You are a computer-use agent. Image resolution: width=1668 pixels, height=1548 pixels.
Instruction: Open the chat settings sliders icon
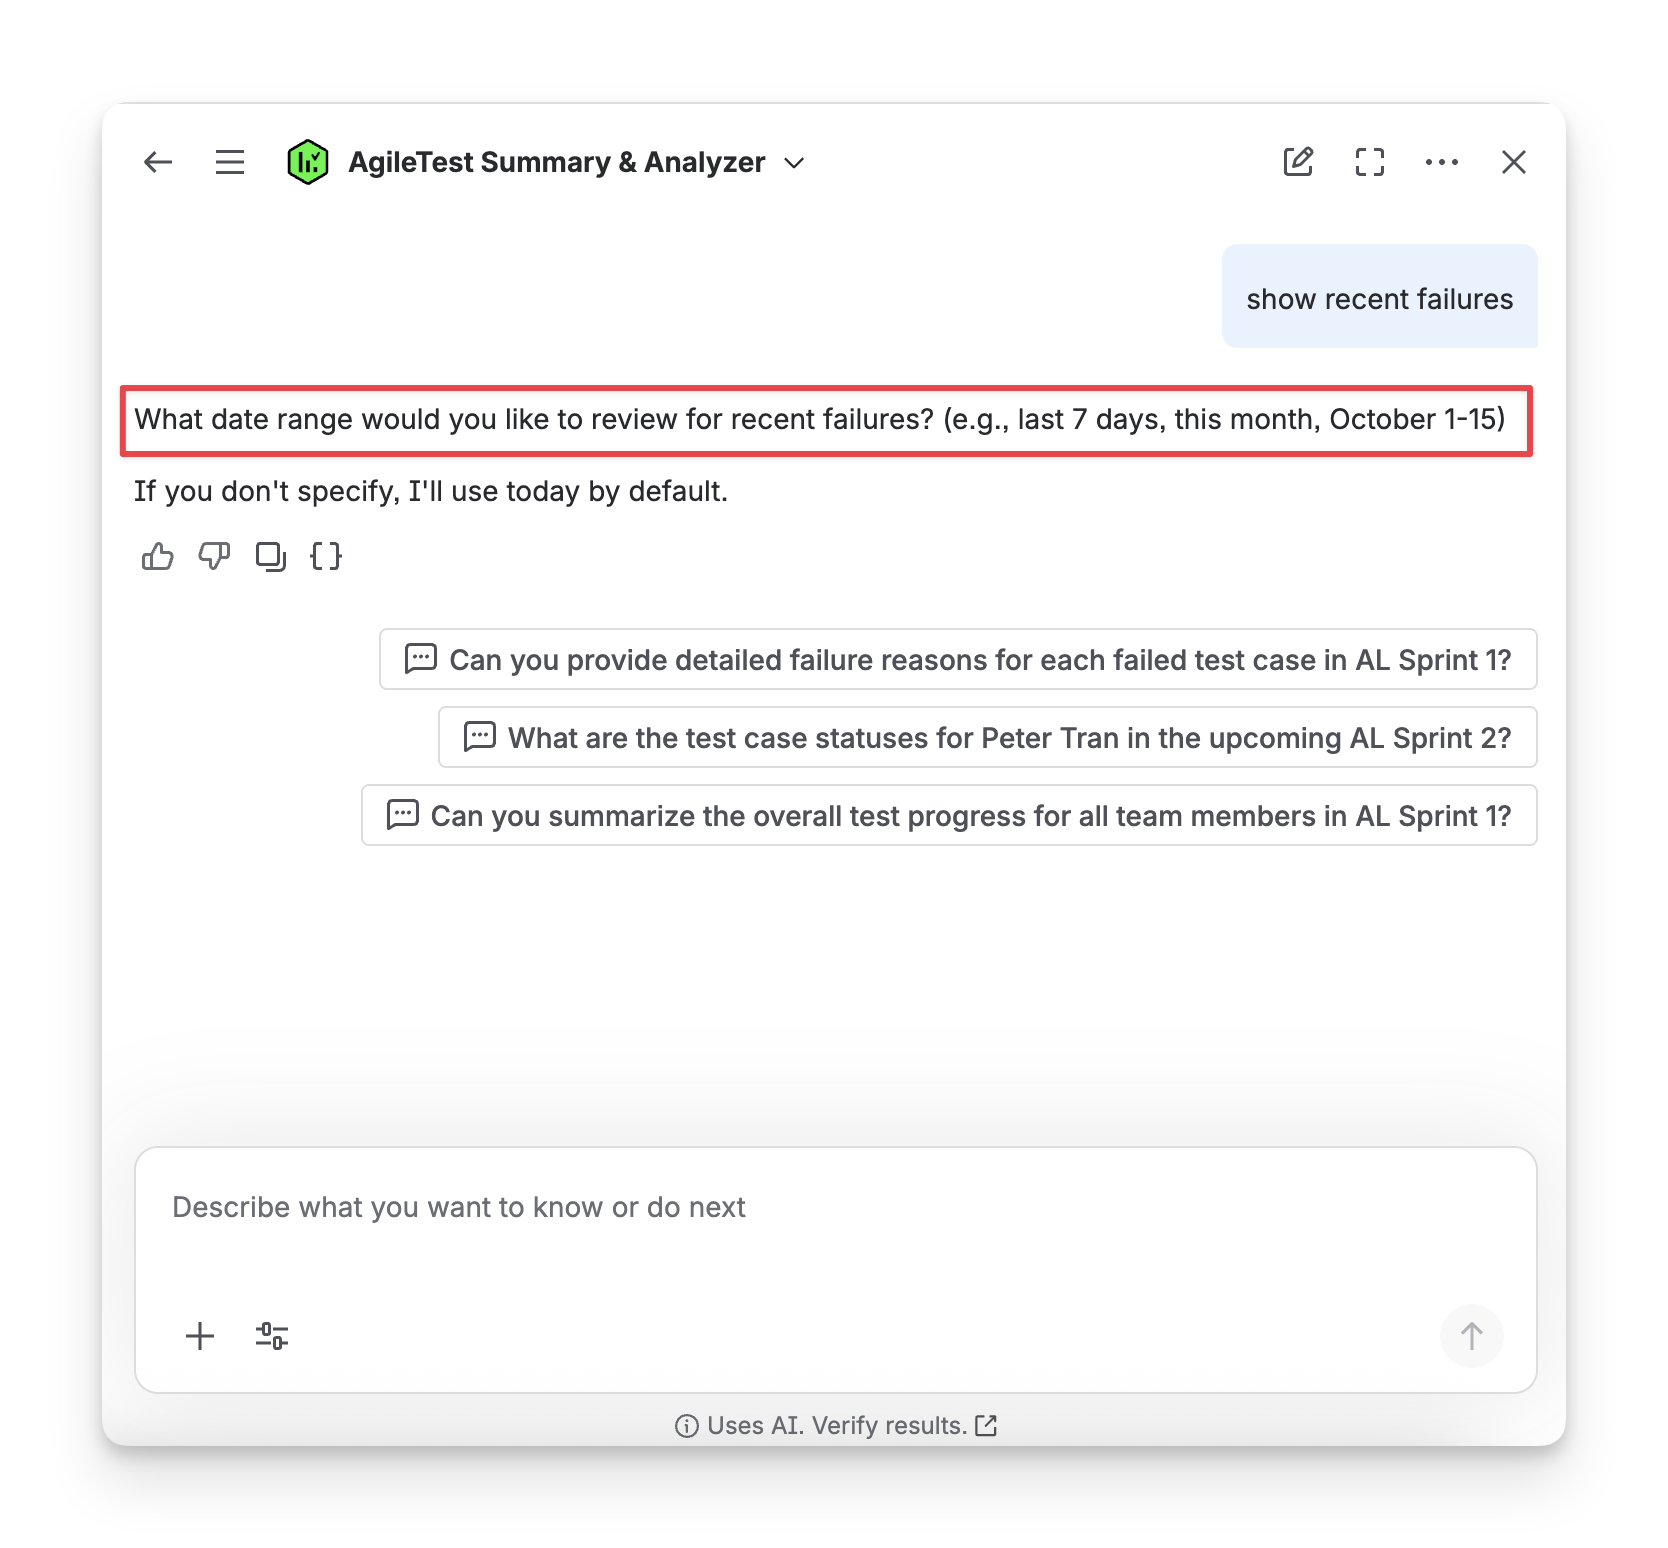[x=272, y=1336]
